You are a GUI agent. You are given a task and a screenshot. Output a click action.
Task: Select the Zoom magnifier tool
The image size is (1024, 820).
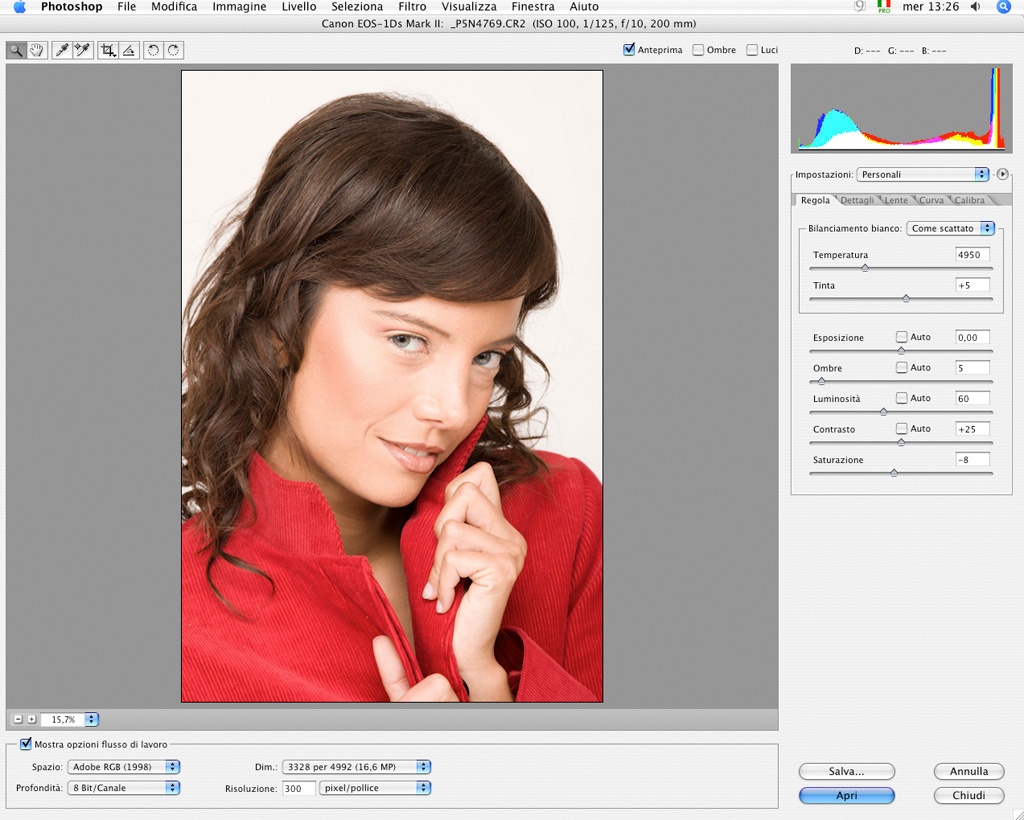[x=16, y=50]
